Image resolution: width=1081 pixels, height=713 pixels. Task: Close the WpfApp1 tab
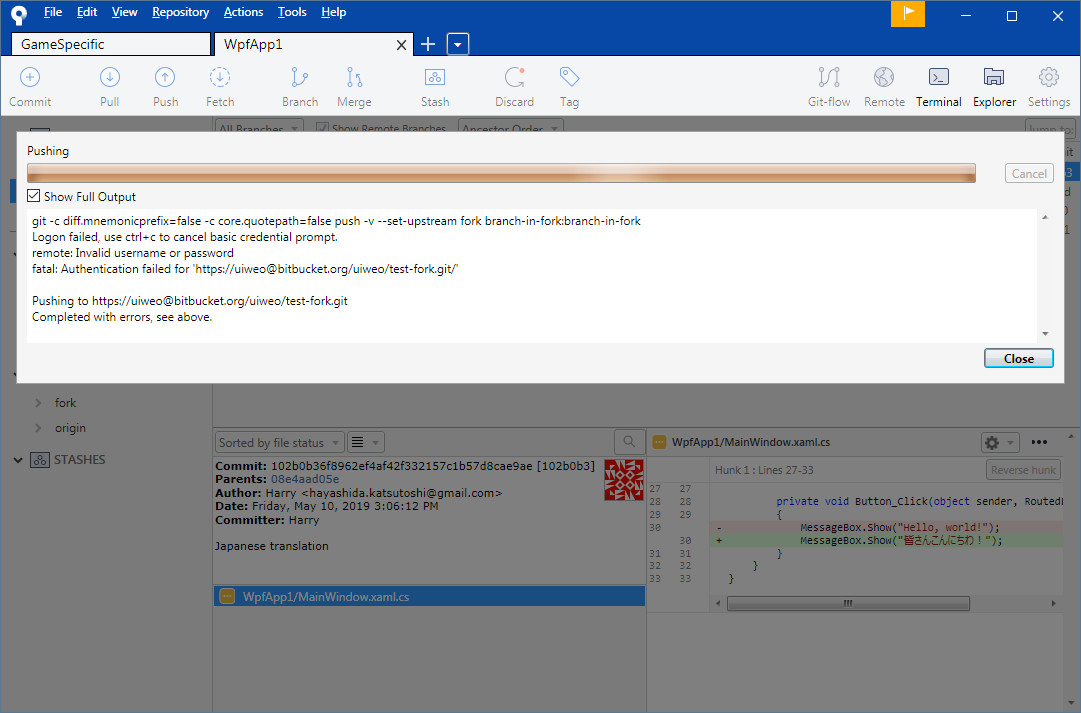pyautogui.click(x=401, y=45)
